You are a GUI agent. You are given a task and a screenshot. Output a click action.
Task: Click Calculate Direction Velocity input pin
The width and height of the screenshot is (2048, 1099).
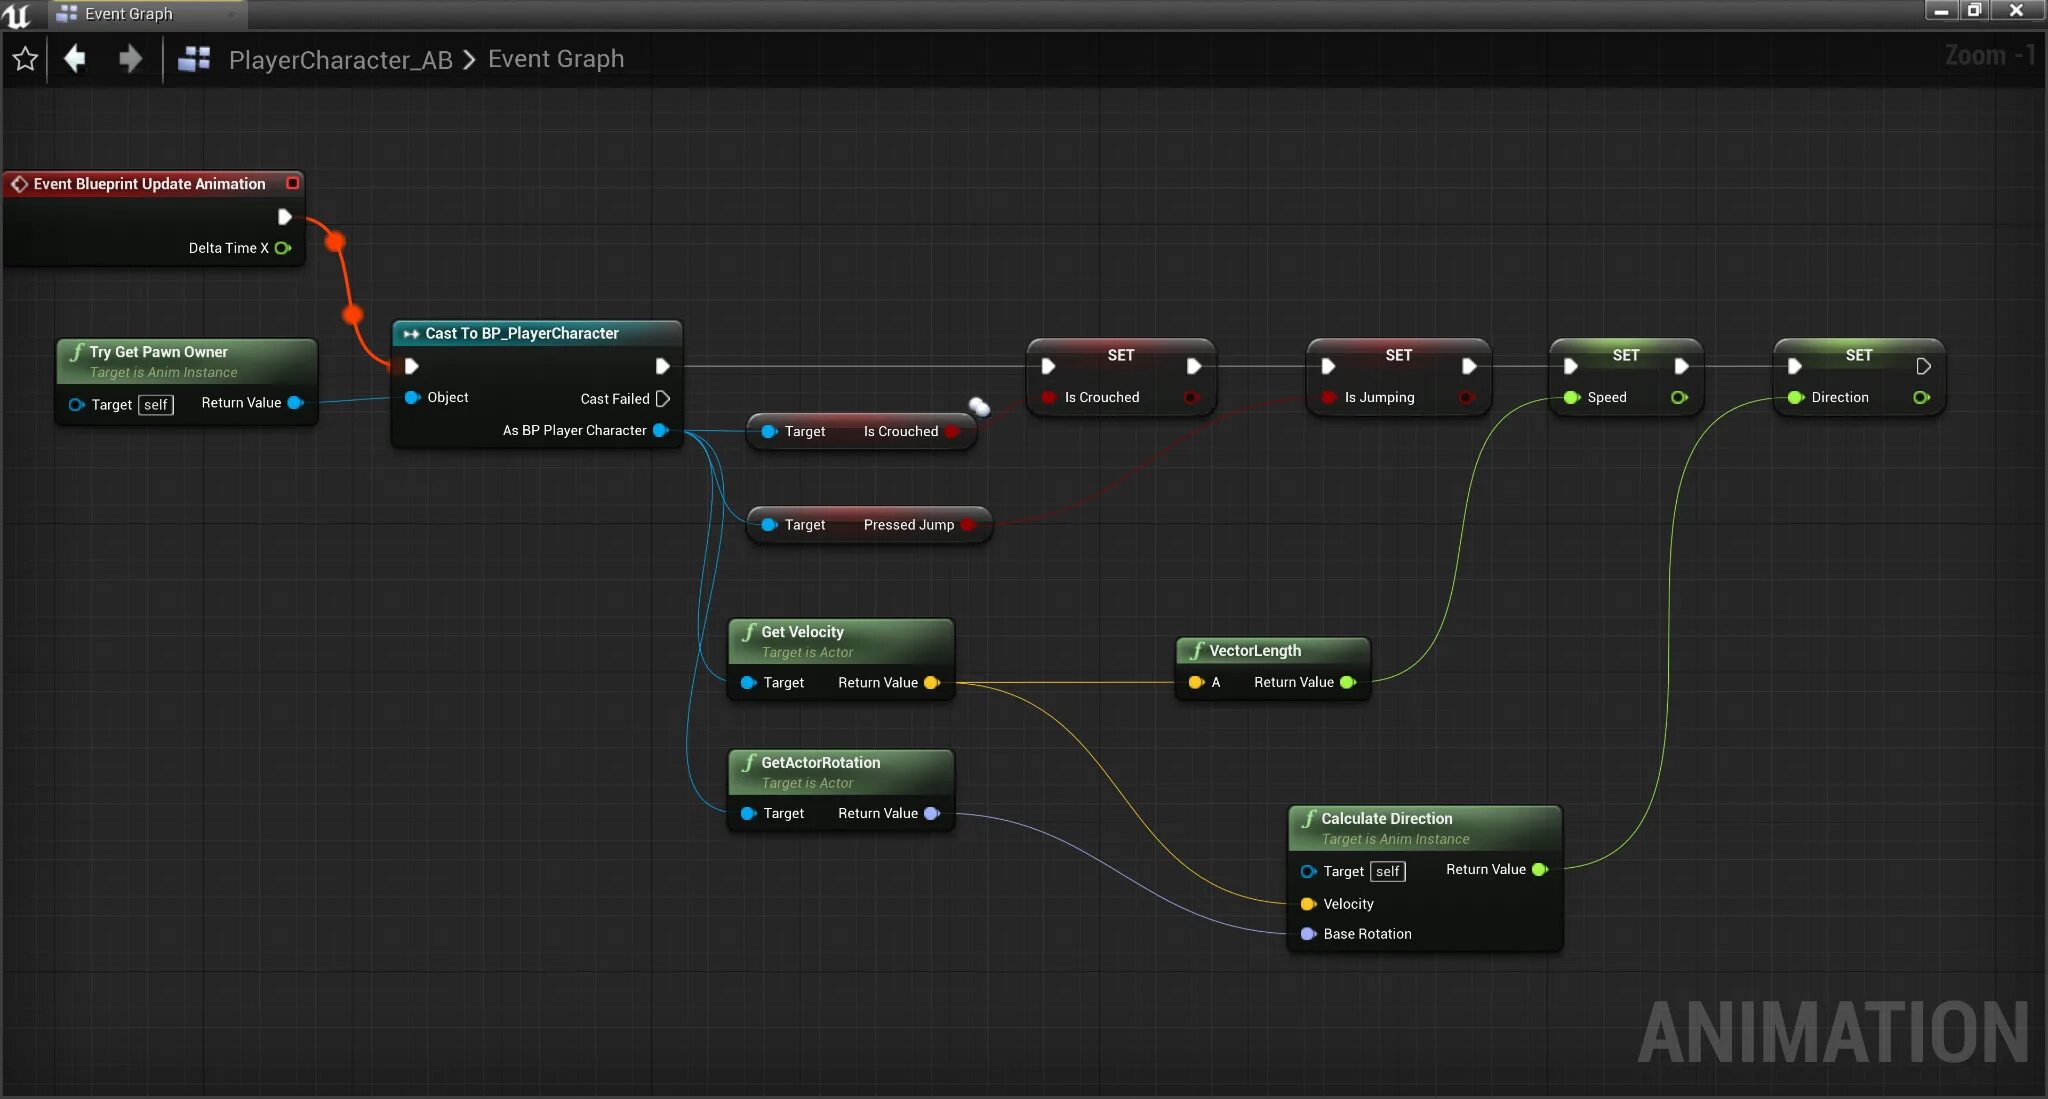pyautogui.click(x=1308, y=904)
